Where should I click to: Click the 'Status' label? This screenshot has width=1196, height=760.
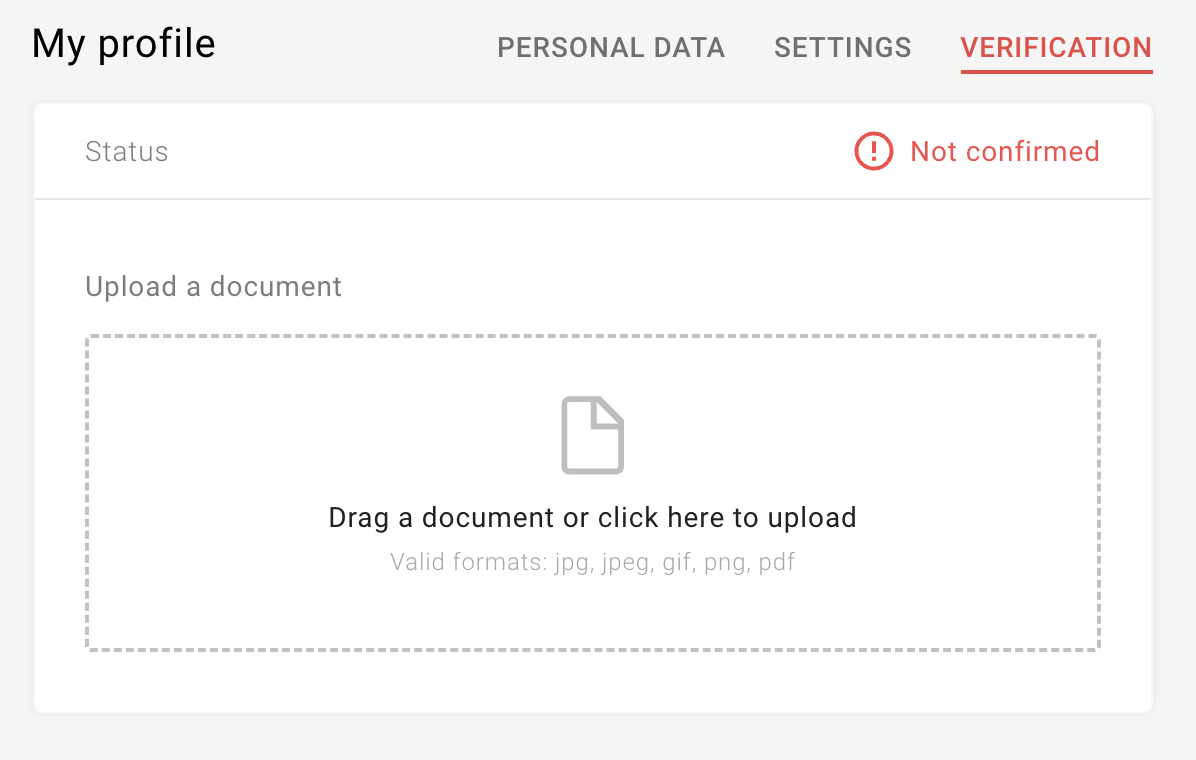[127, 151]
